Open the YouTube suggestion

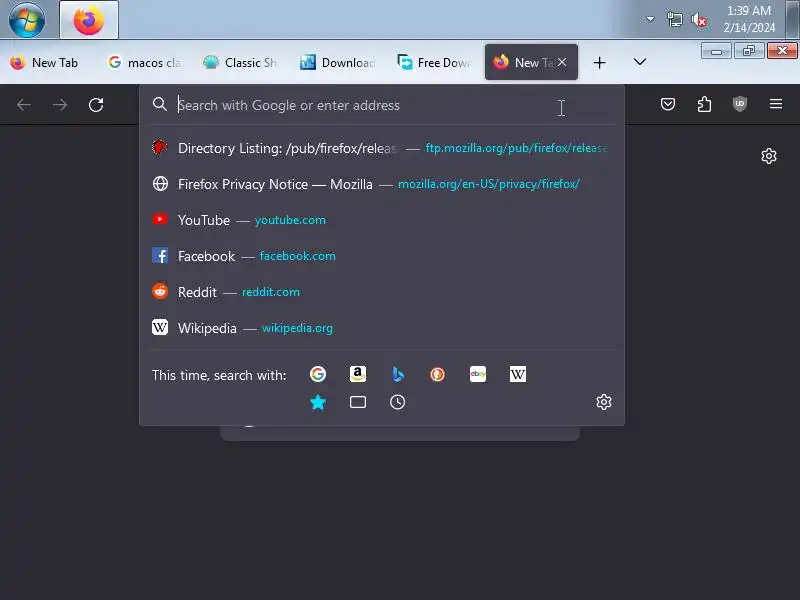click(382, 220)
